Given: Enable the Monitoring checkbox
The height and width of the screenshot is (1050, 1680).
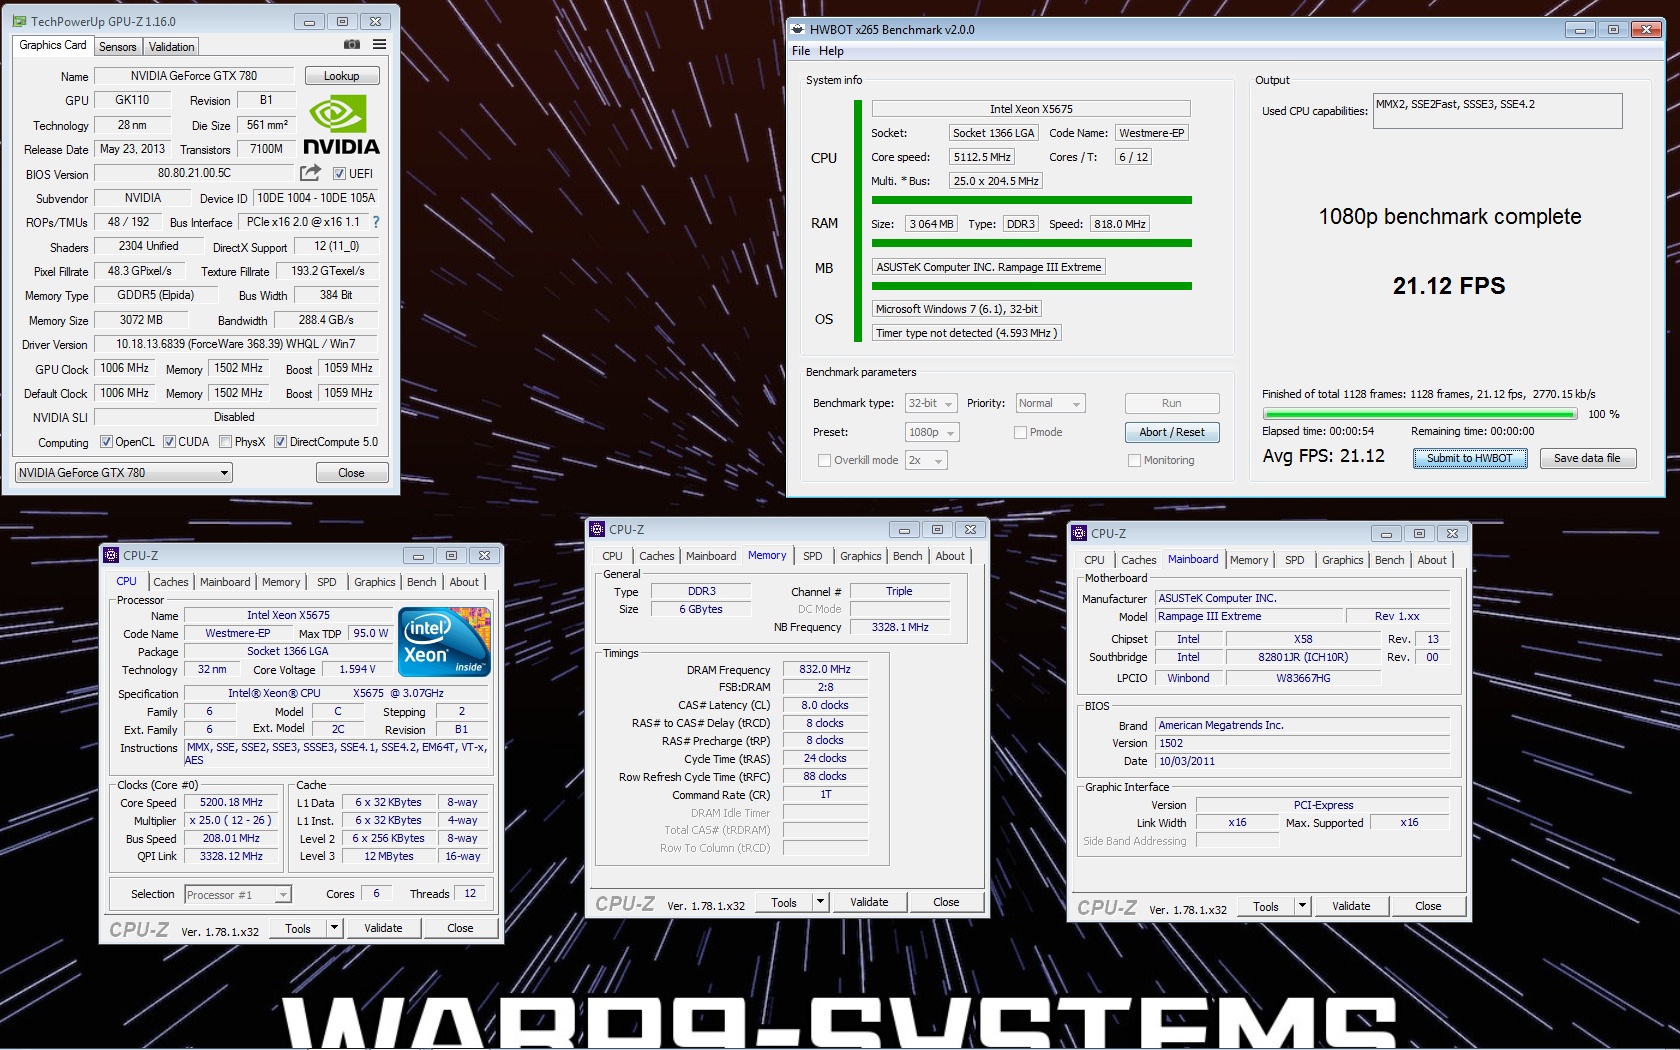Looking at the screenshot, I should click(1134, 461).
